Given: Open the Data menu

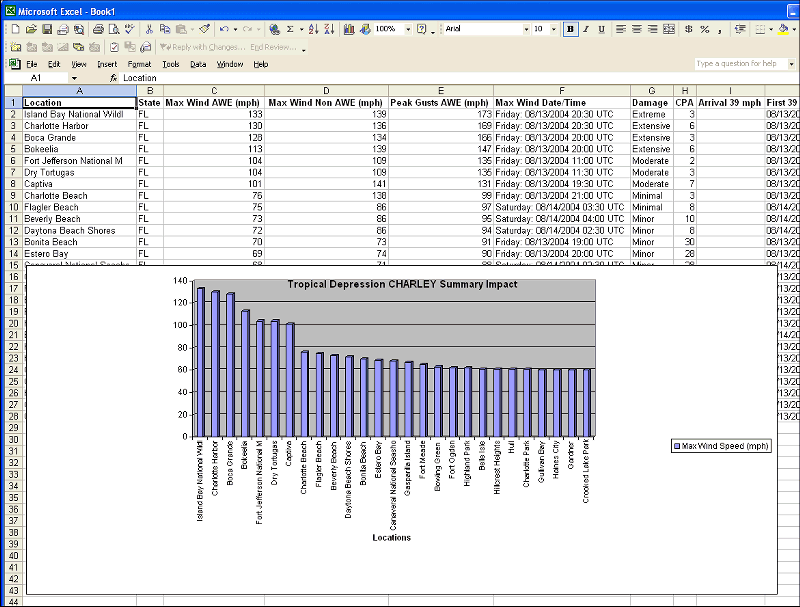Looking at the screenshot, I should click(198, 64).
